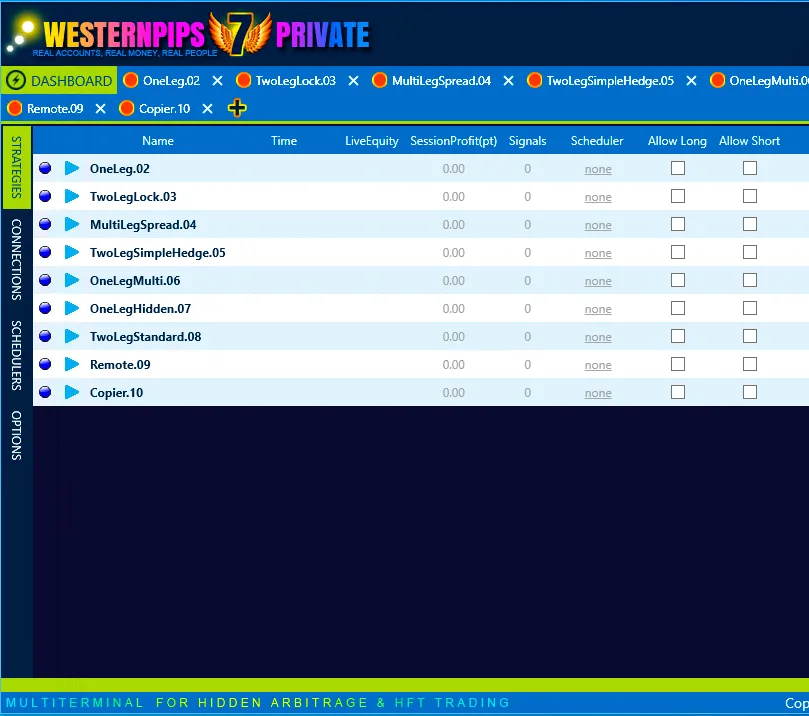This screenshot has width=809, height=716.
Task: Select the TwoLegStandard.08 strategy name
Action: point(145,337)
